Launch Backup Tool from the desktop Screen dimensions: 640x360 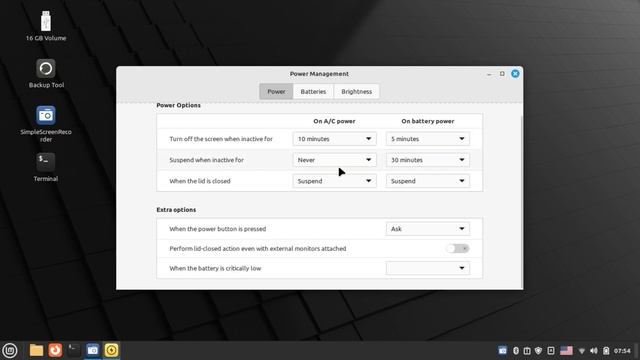[46, 73]
